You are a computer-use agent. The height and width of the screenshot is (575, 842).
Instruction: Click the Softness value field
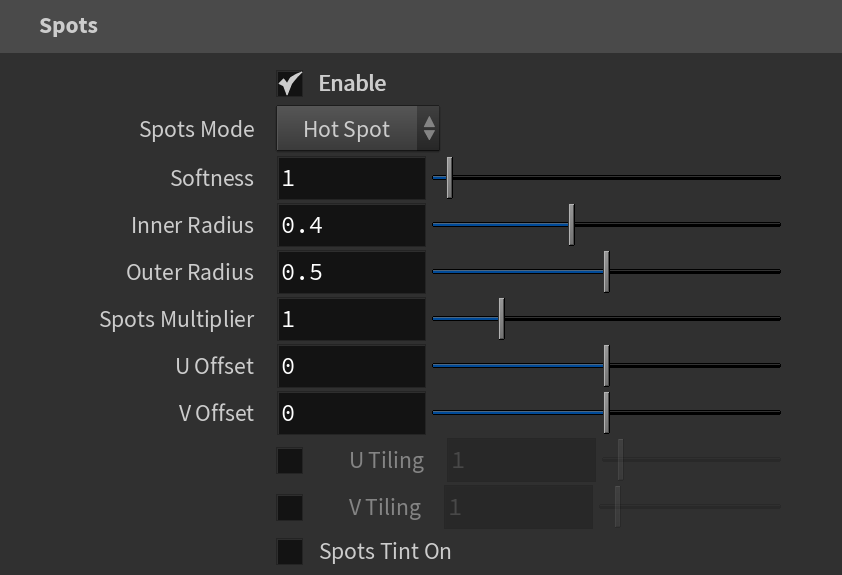[352, 178]
